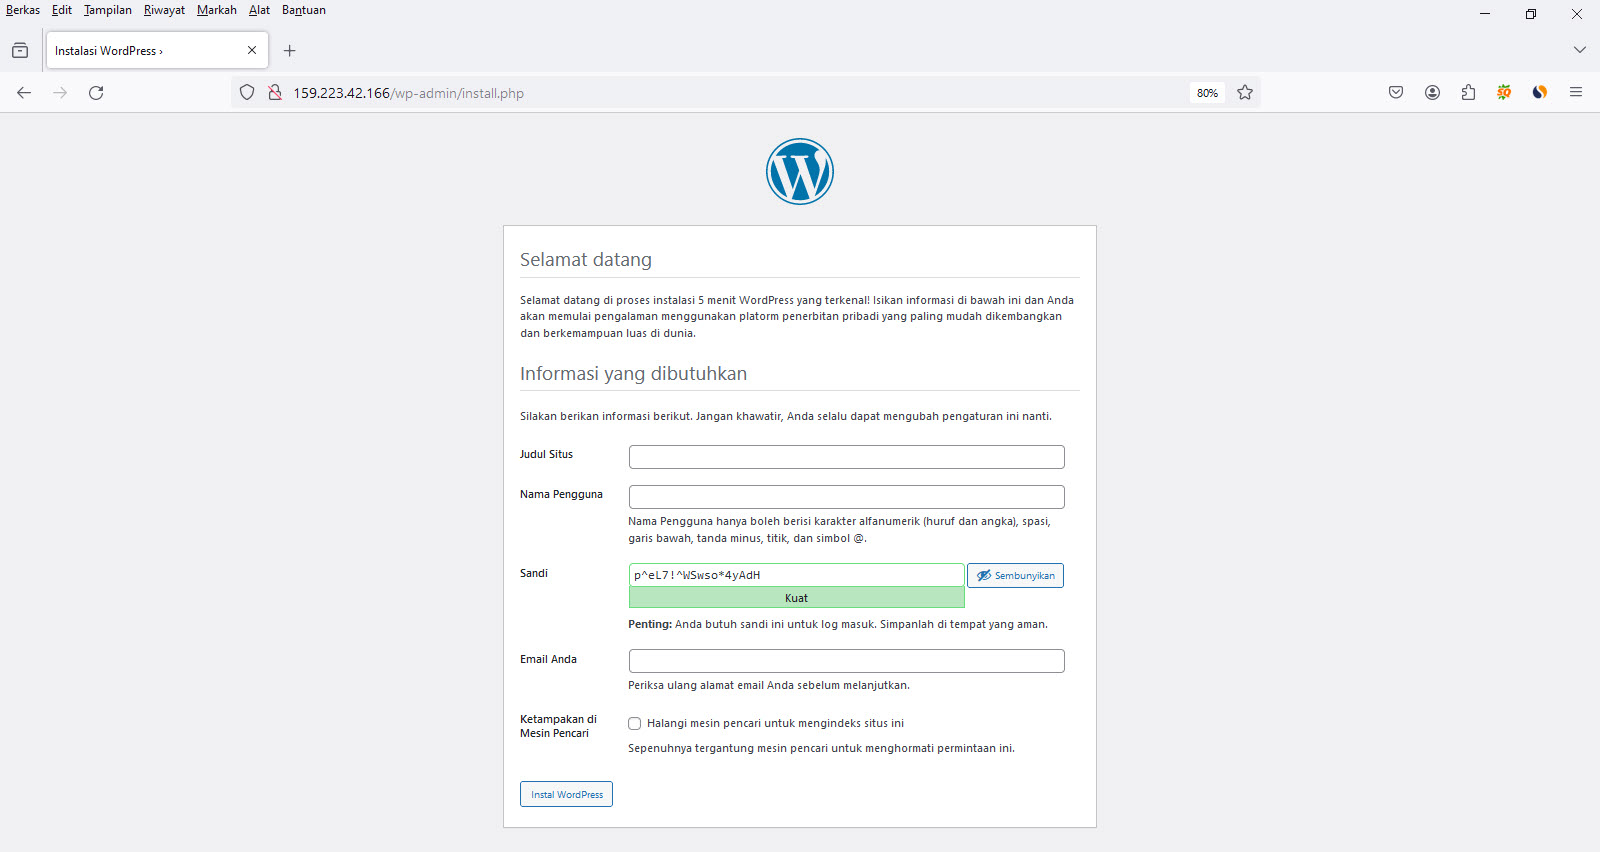Go back to the previous page
Viewport: 1600px width, 852px height.
coord(24,93)
